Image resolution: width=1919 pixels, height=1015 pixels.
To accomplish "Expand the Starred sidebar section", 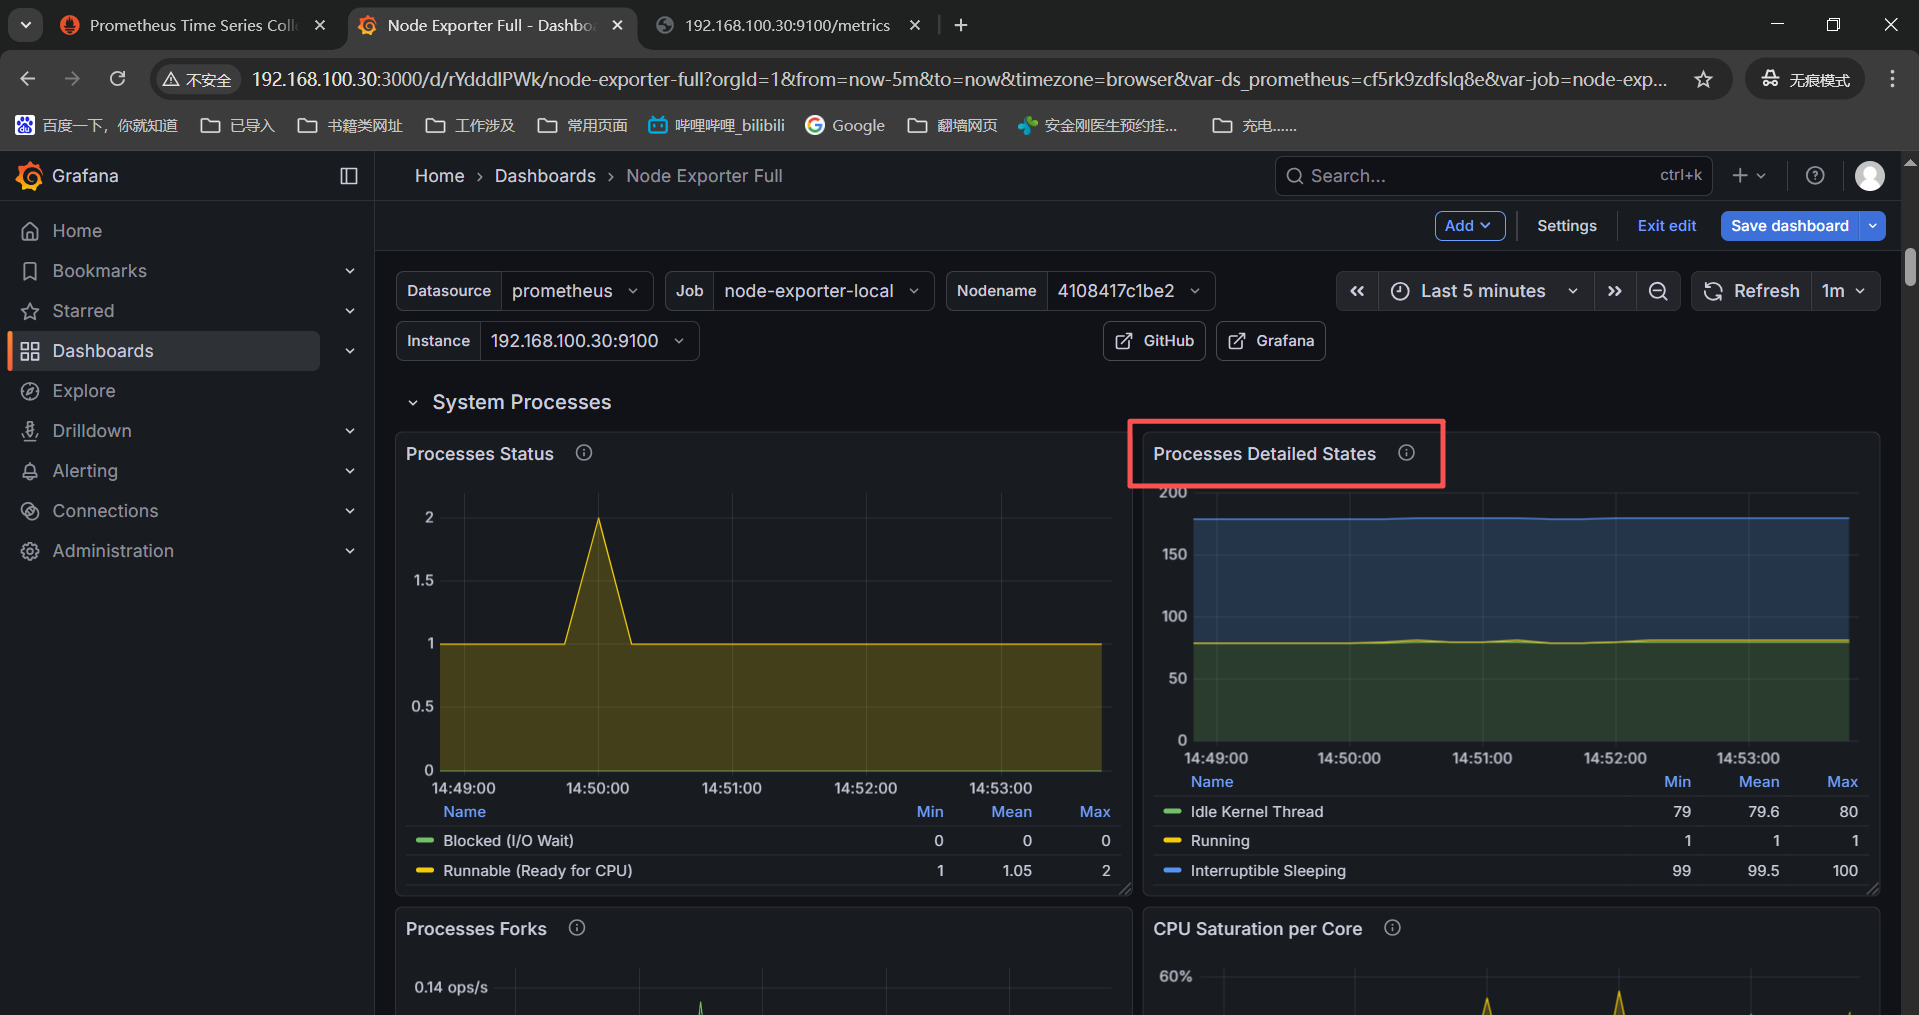I will click(350, 311).
